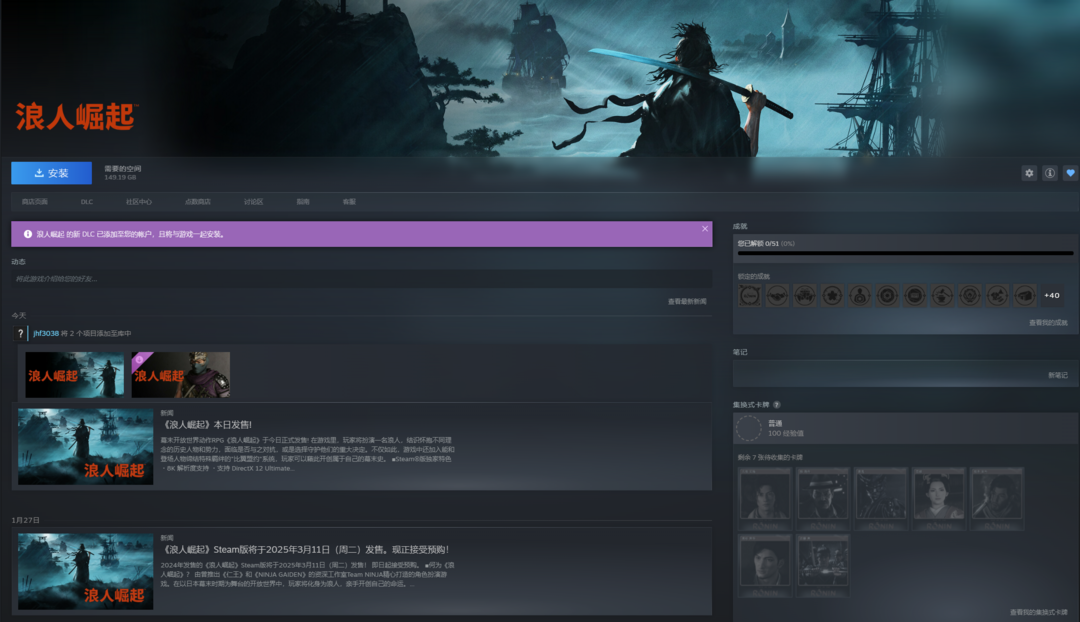Open the 指南 tab
Screen dimensions: 1080x622
pyautogui.click(x=303, y=202)
